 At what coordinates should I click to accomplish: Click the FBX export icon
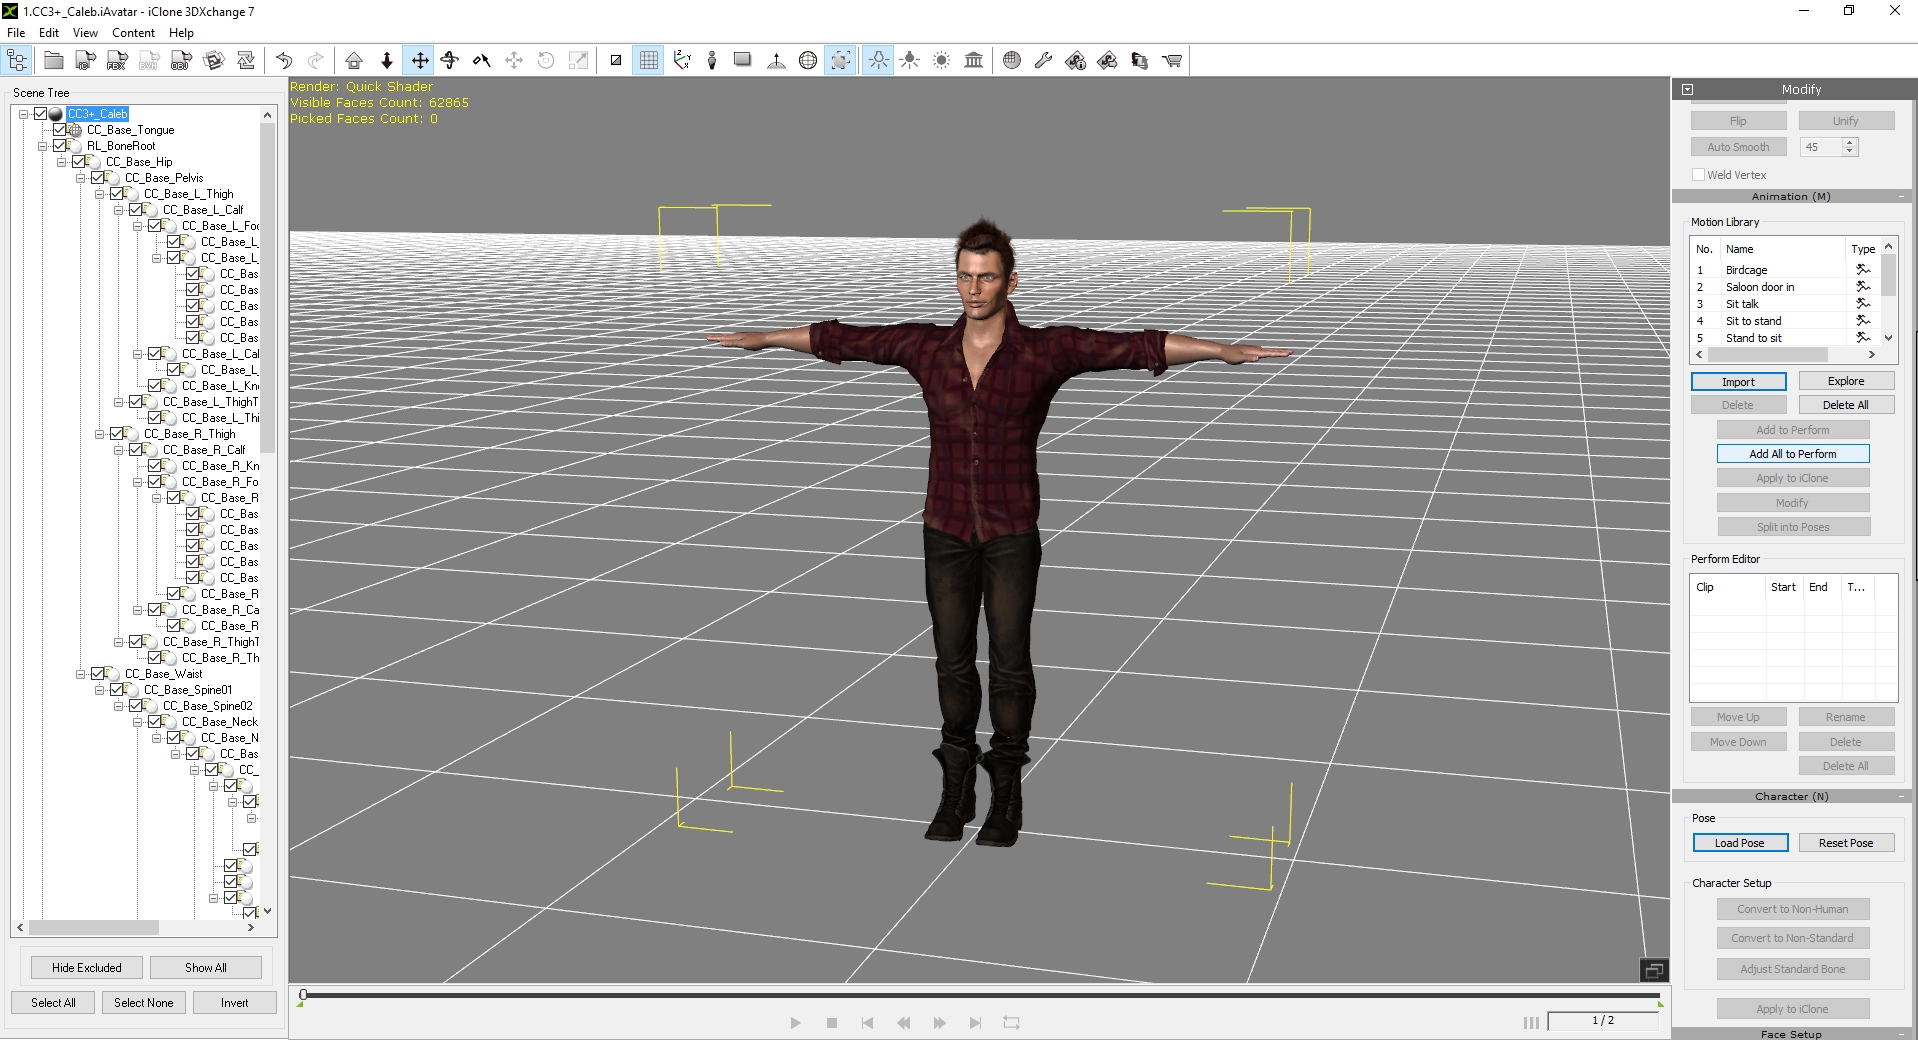coord(117,61)
